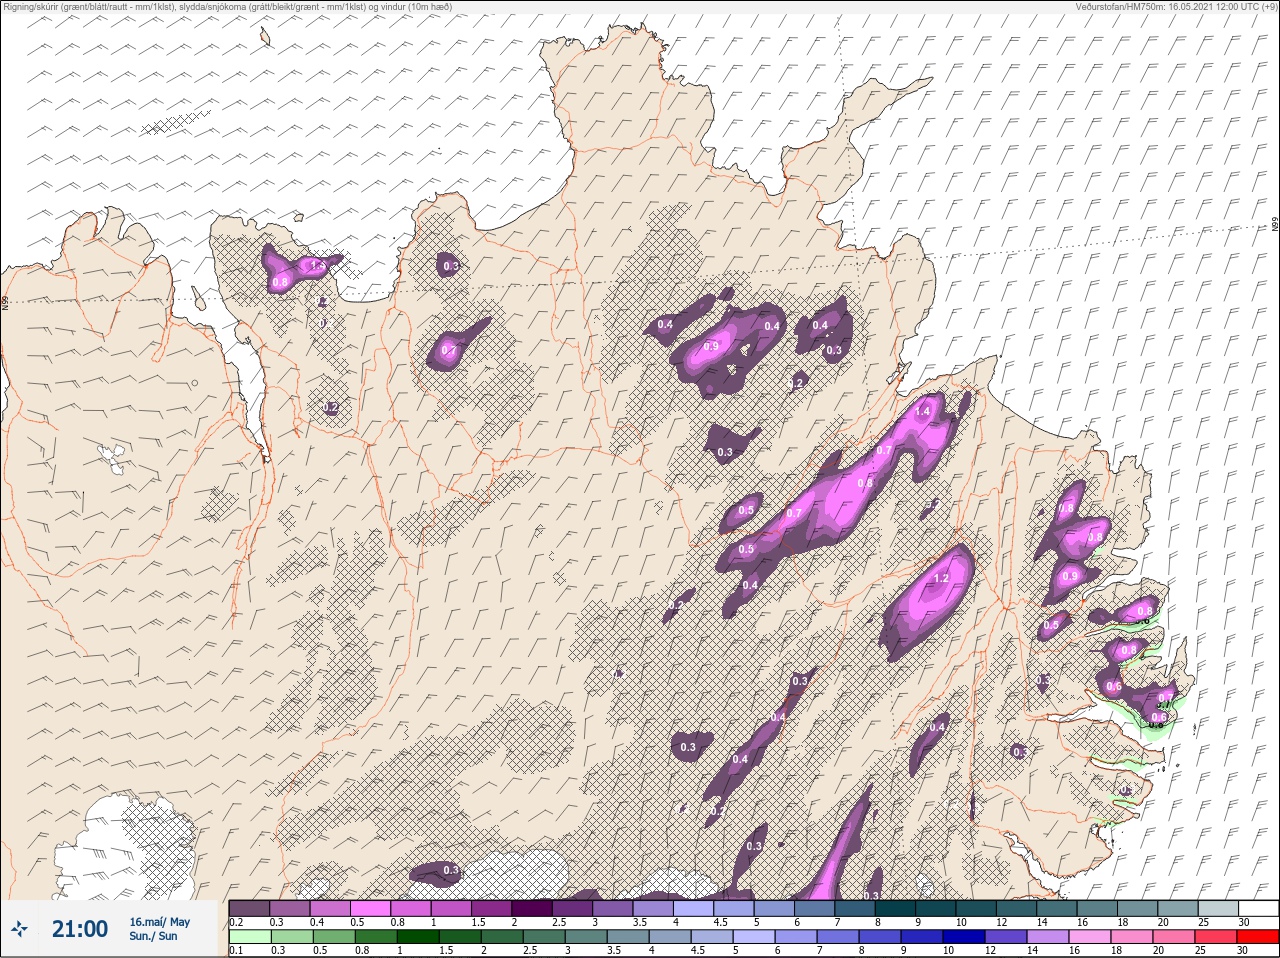Click the 'Sun./ Sun' weekday label
Viewport: 1280px width, 958px height.
[153, 936]
